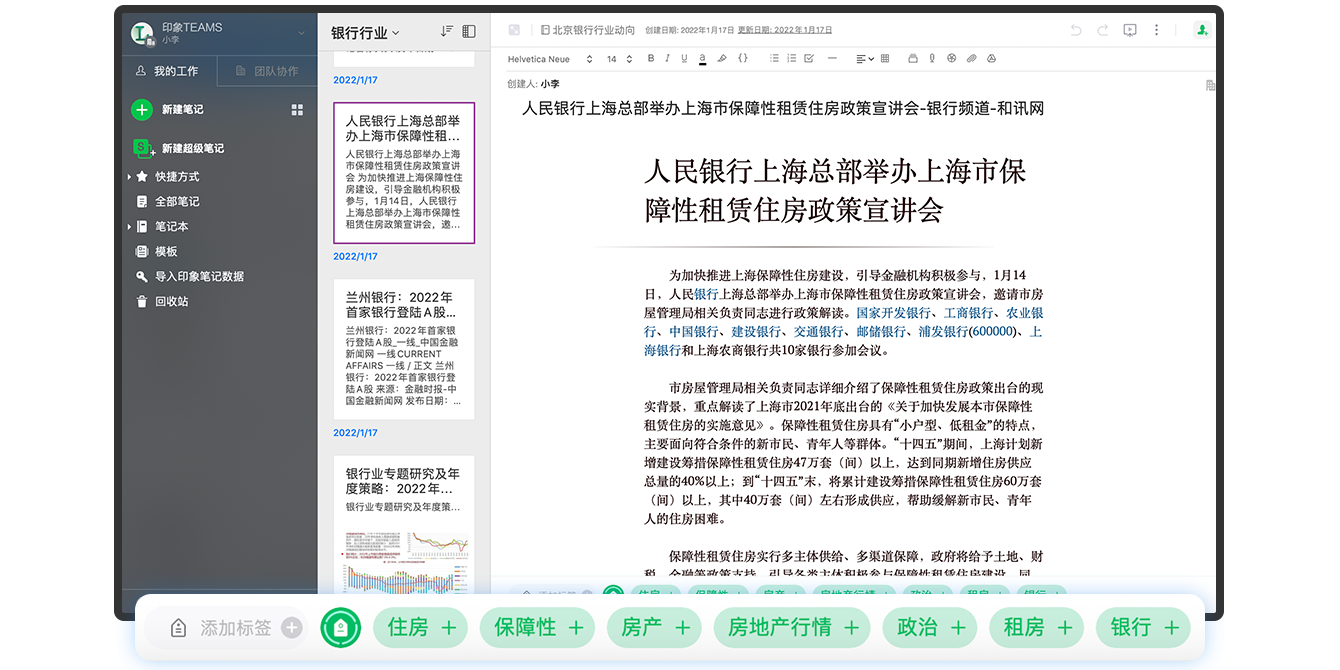Click the building icon at editor right edge
Screen dimensions: 1340x670
pos(1210,85)
